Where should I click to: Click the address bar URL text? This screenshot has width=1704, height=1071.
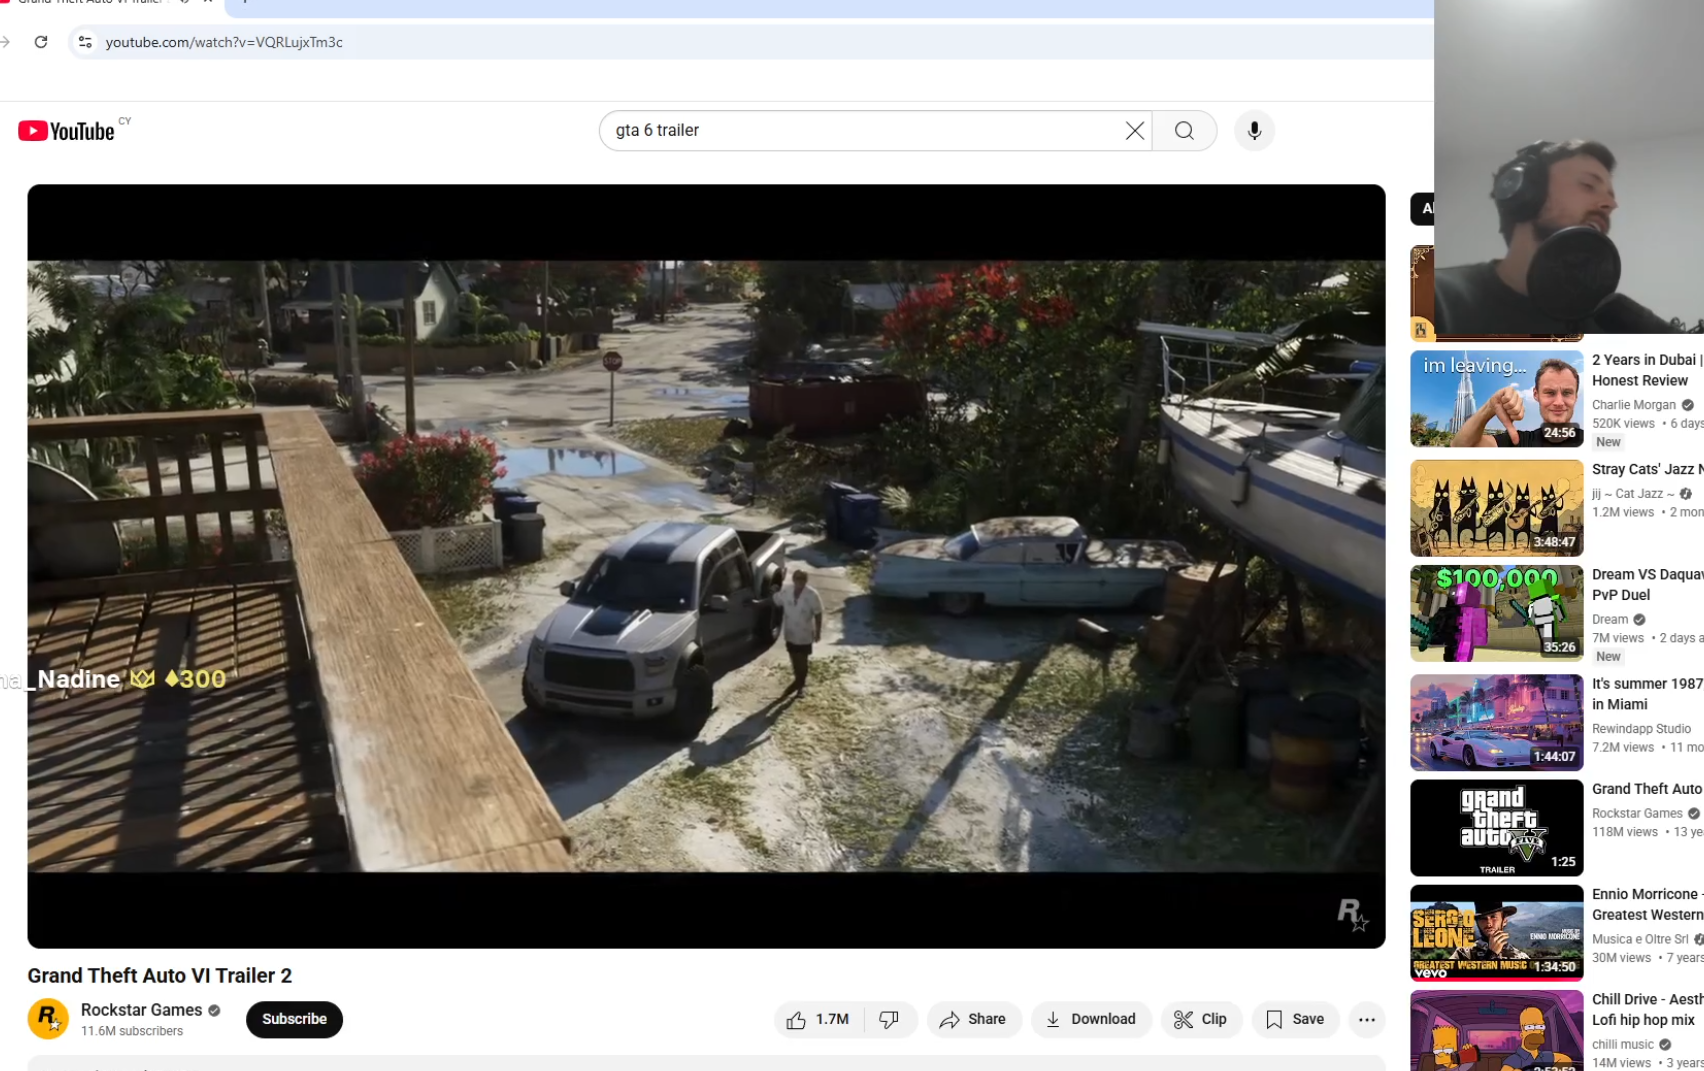tap(224, 42)
